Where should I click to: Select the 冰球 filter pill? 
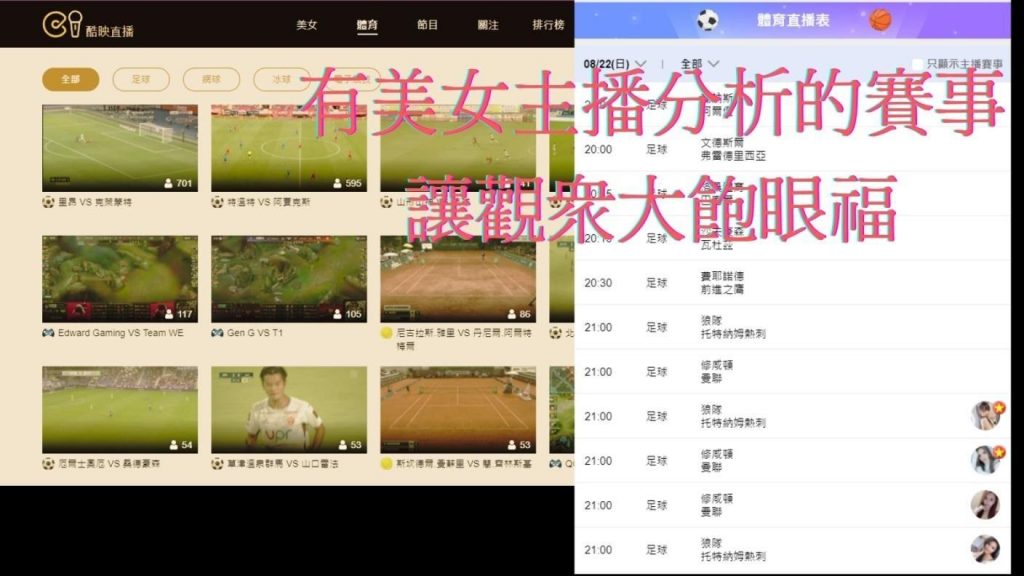[282, 77]
